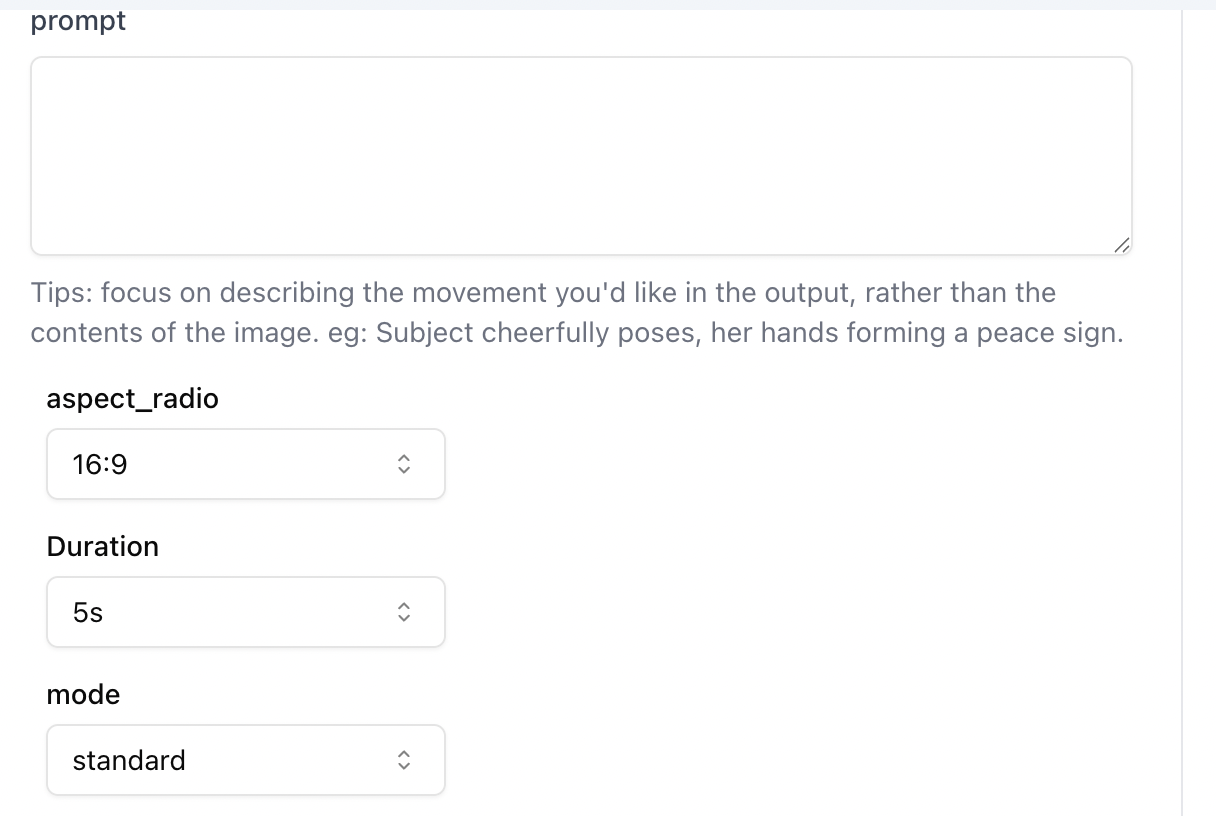
Task: Open the Duration dropdown showing 5s
Action: [246, 612]
